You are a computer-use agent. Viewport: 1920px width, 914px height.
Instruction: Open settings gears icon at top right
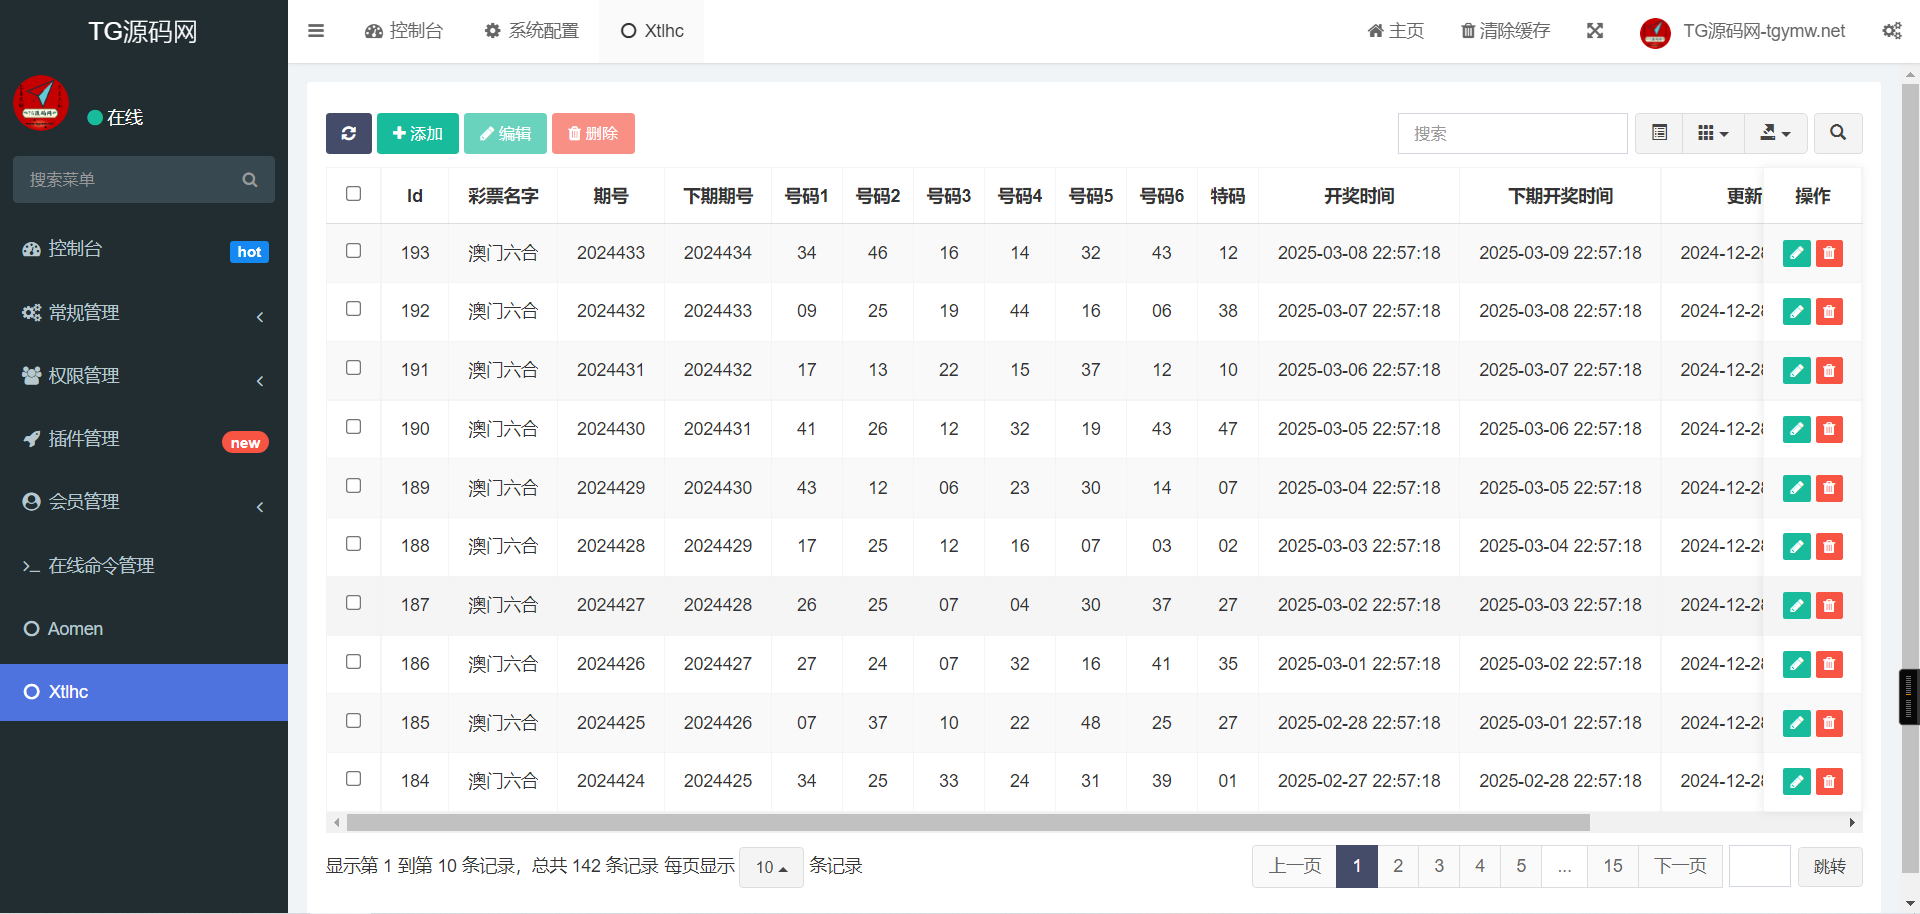coord(1891,31)
